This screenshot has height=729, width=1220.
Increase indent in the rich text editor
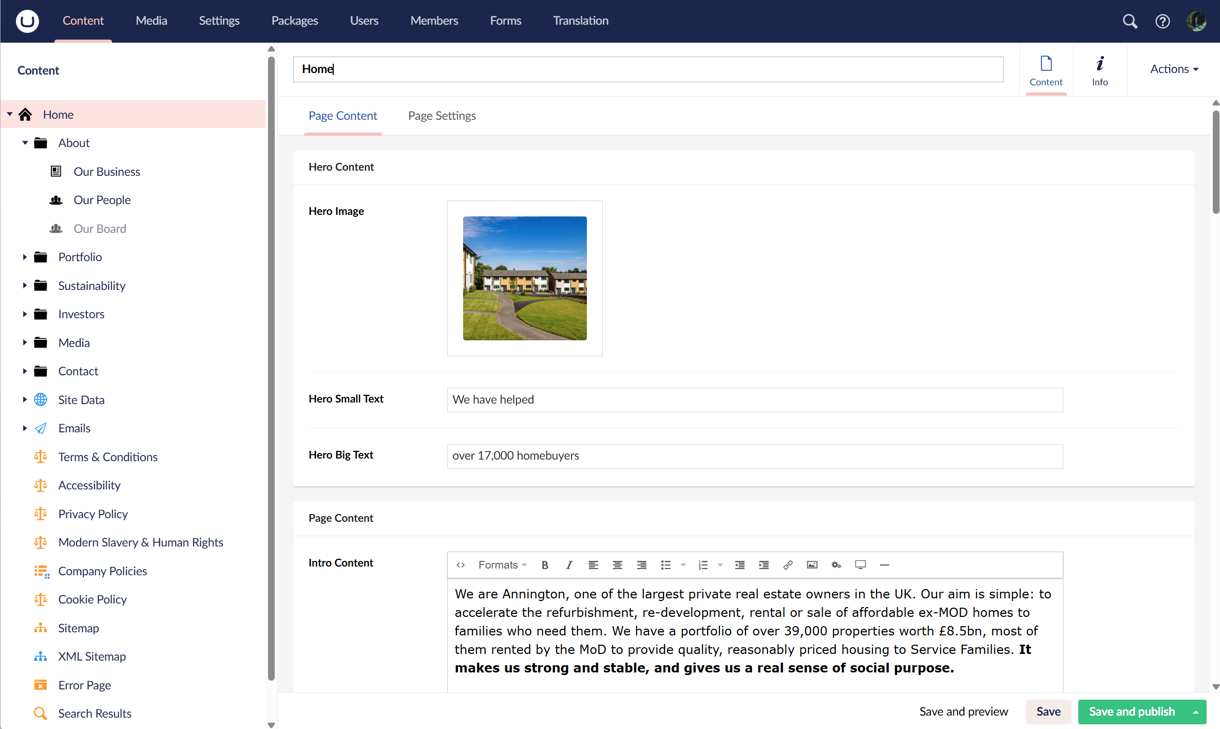[x=765, y=565]
